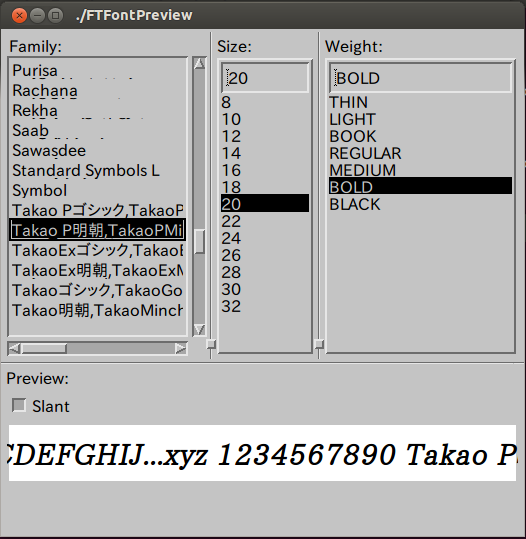
Task: Select size 8
Action: (265, 102)
